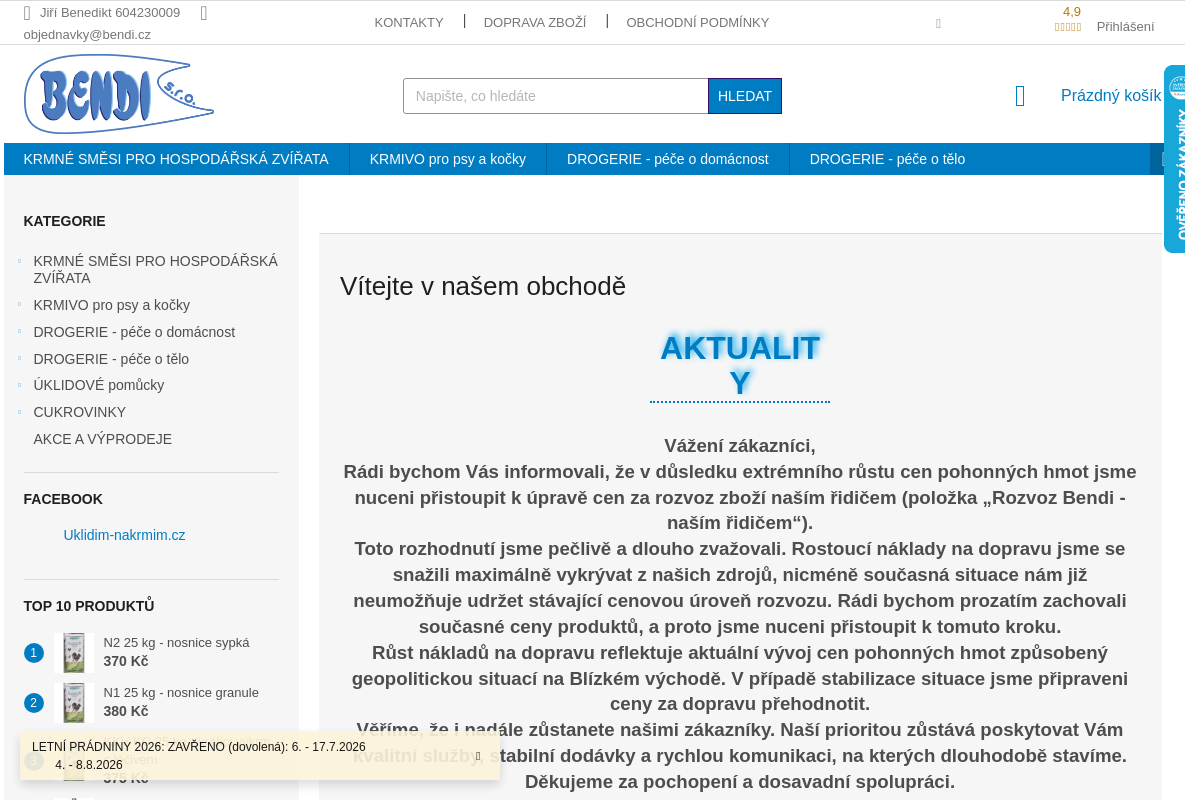
Task: Click the rank 1 badge in Top 10
Action: [34, 653]
